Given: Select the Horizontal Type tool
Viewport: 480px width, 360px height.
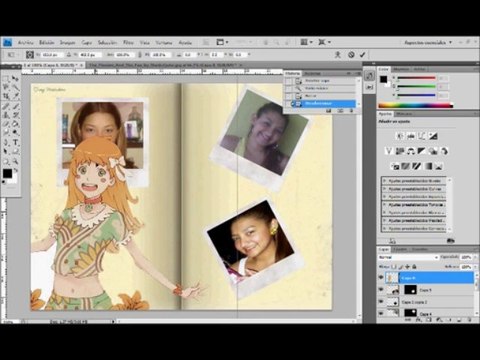Looking at the screenshot, I should 15,143.
